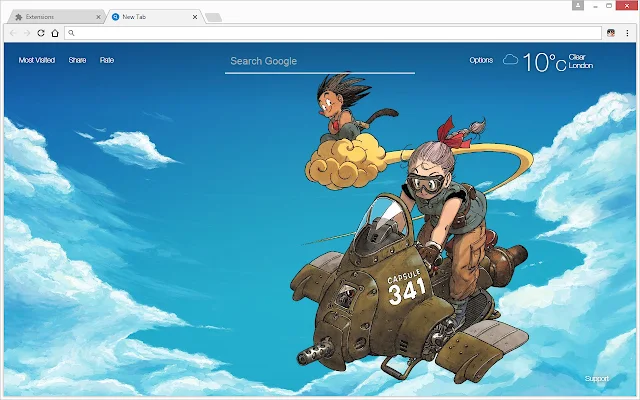This screenshot has width=640, height=400.
Task: Minimize the browser window
Action: tap(596, 6)
